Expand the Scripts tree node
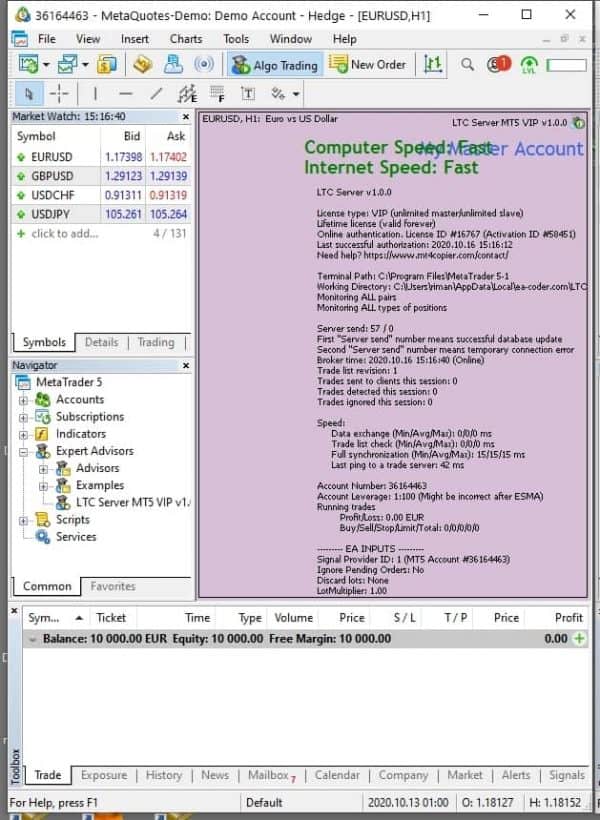Viewport: 600px width, 820px height. (x=24, y=521)
